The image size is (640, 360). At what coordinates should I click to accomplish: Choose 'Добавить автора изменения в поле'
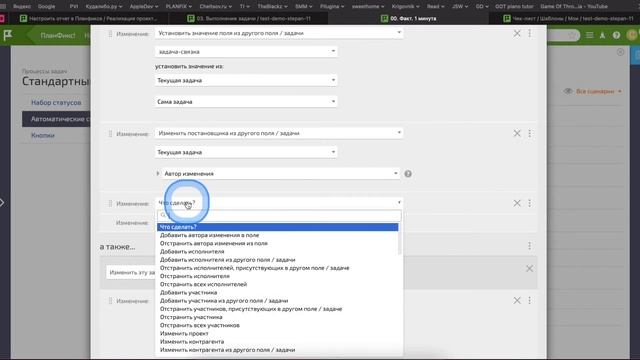278,235
